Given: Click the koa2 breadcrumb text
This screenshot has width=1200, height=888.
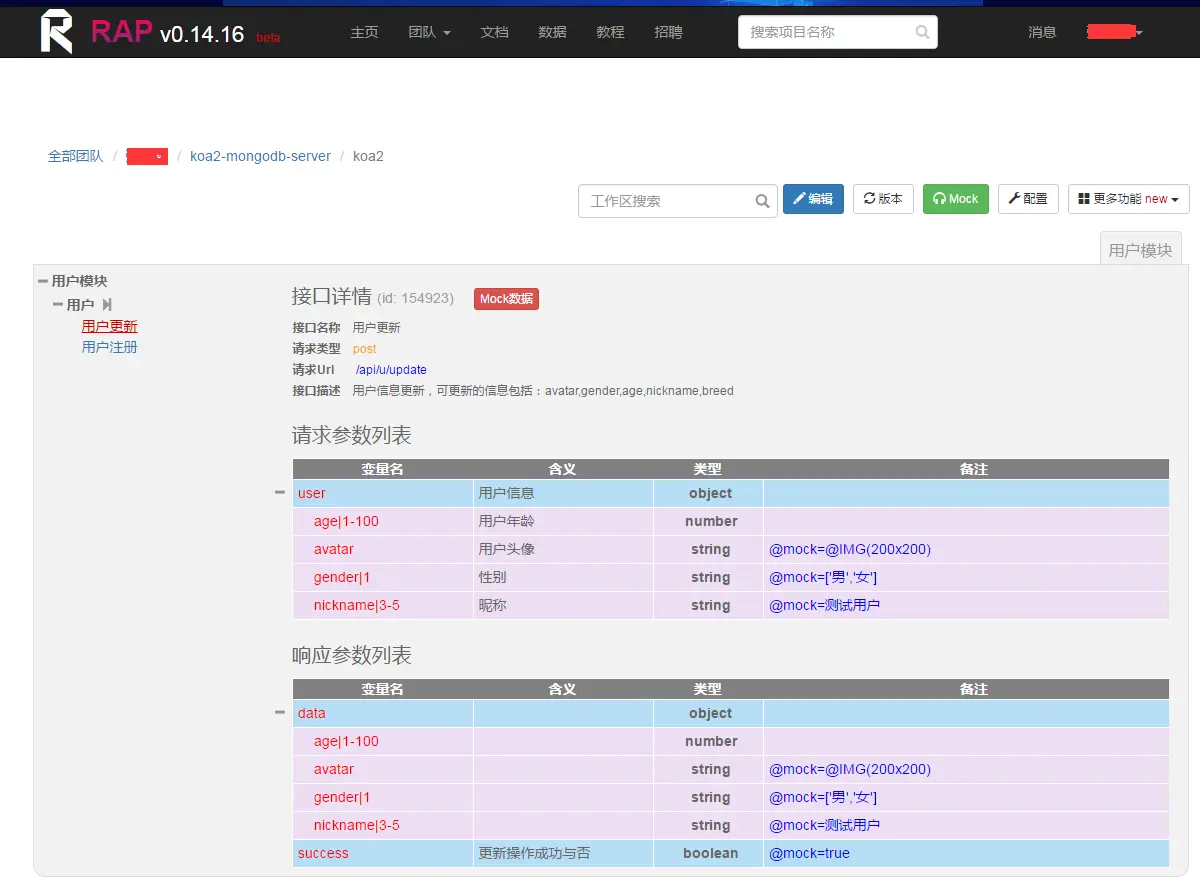Looking at the screenshot, I should (368, 156).
